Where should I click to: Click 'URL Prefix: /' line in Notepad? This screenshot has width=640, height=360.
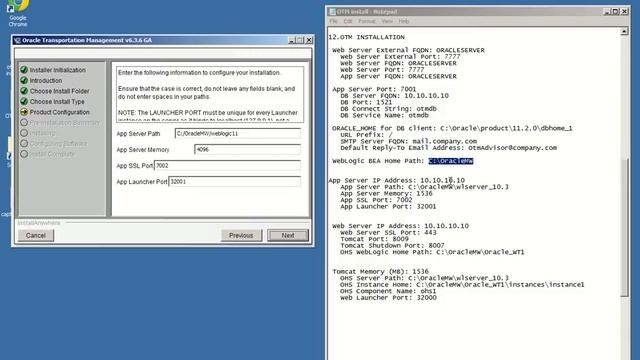(367, 135)
